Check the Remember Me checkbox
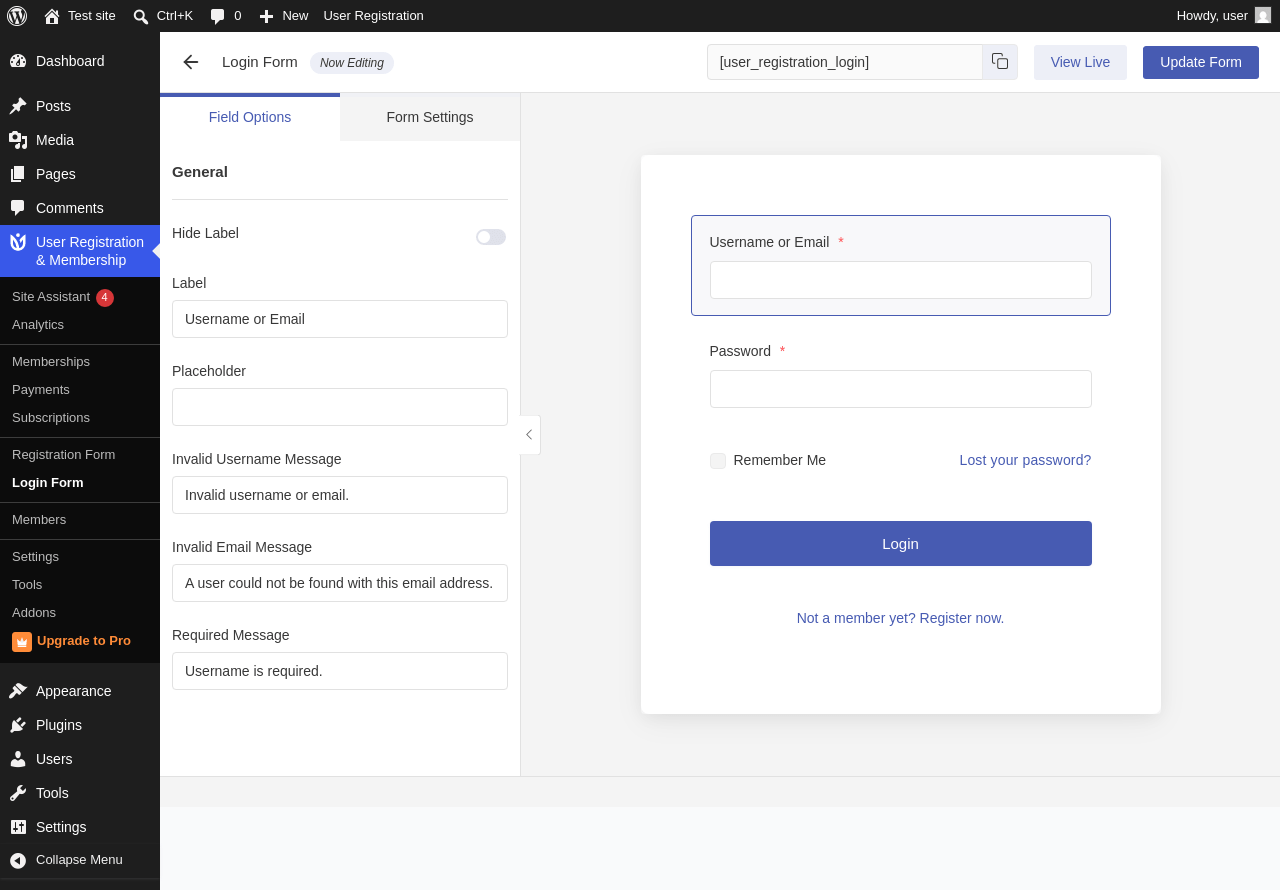 pyautogui.click(x=718, y=461)
